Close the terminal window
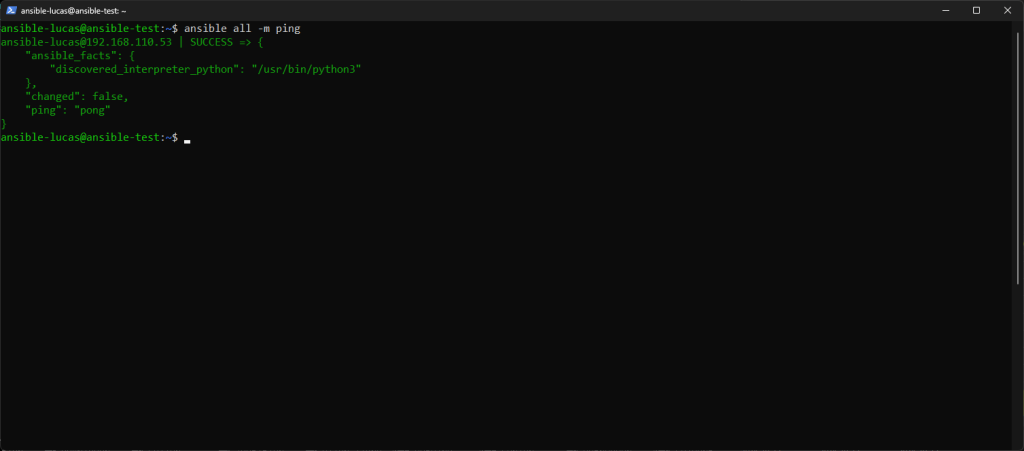1024x451 pixels. pos(1008,9)
